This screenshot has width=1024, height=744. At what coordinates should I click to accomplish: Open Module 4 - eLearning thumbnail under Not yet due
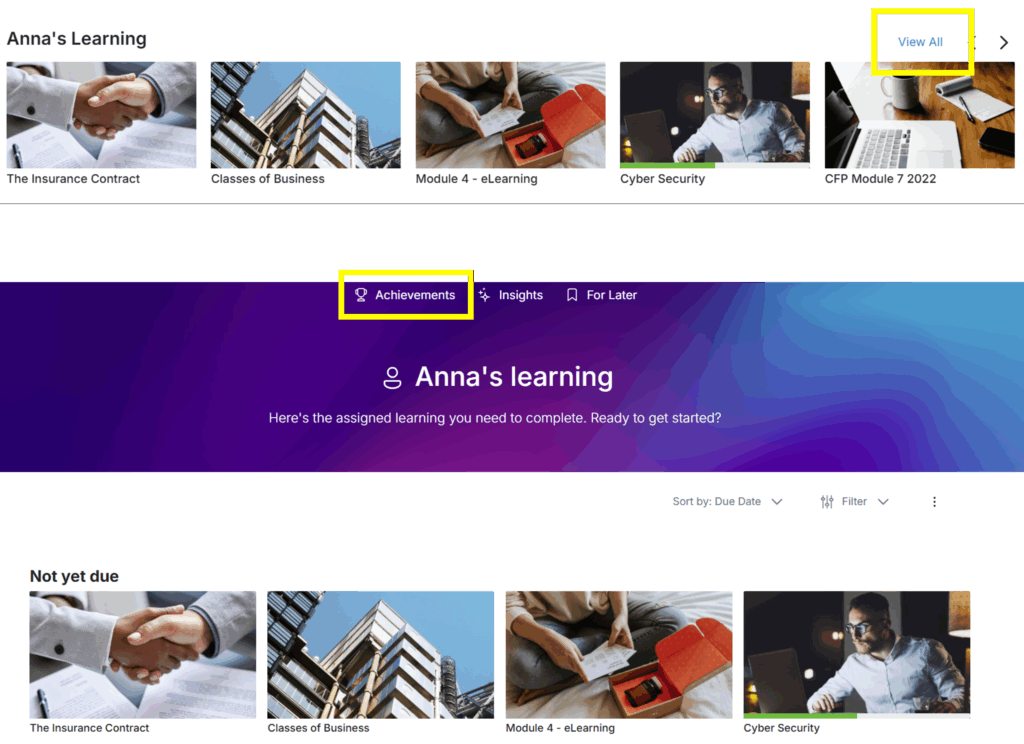[x=618, y=655]
